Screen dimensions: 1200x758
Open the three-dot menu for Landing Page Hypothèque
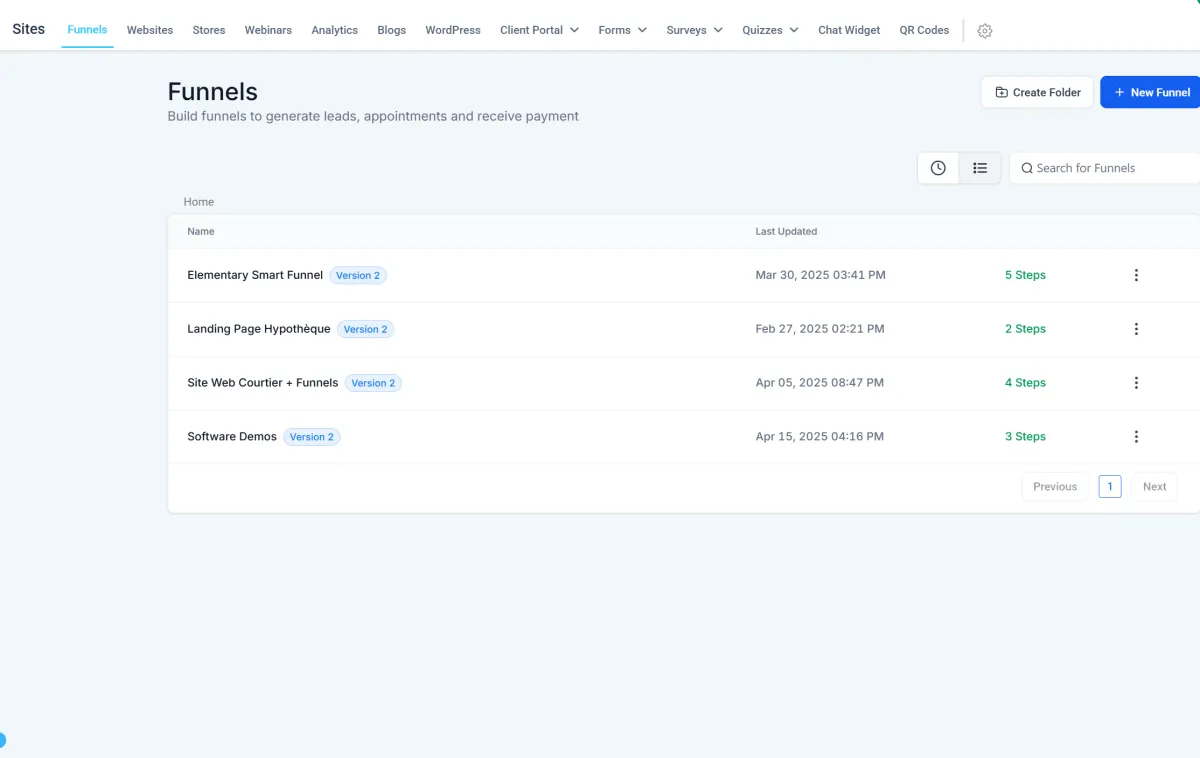(1136, 329)
